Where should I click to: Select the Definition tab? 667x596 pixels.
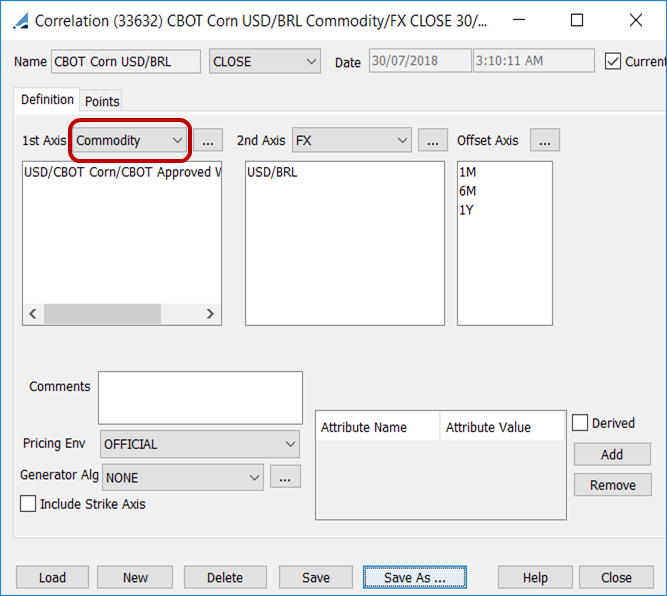click(x=47, y=100)
